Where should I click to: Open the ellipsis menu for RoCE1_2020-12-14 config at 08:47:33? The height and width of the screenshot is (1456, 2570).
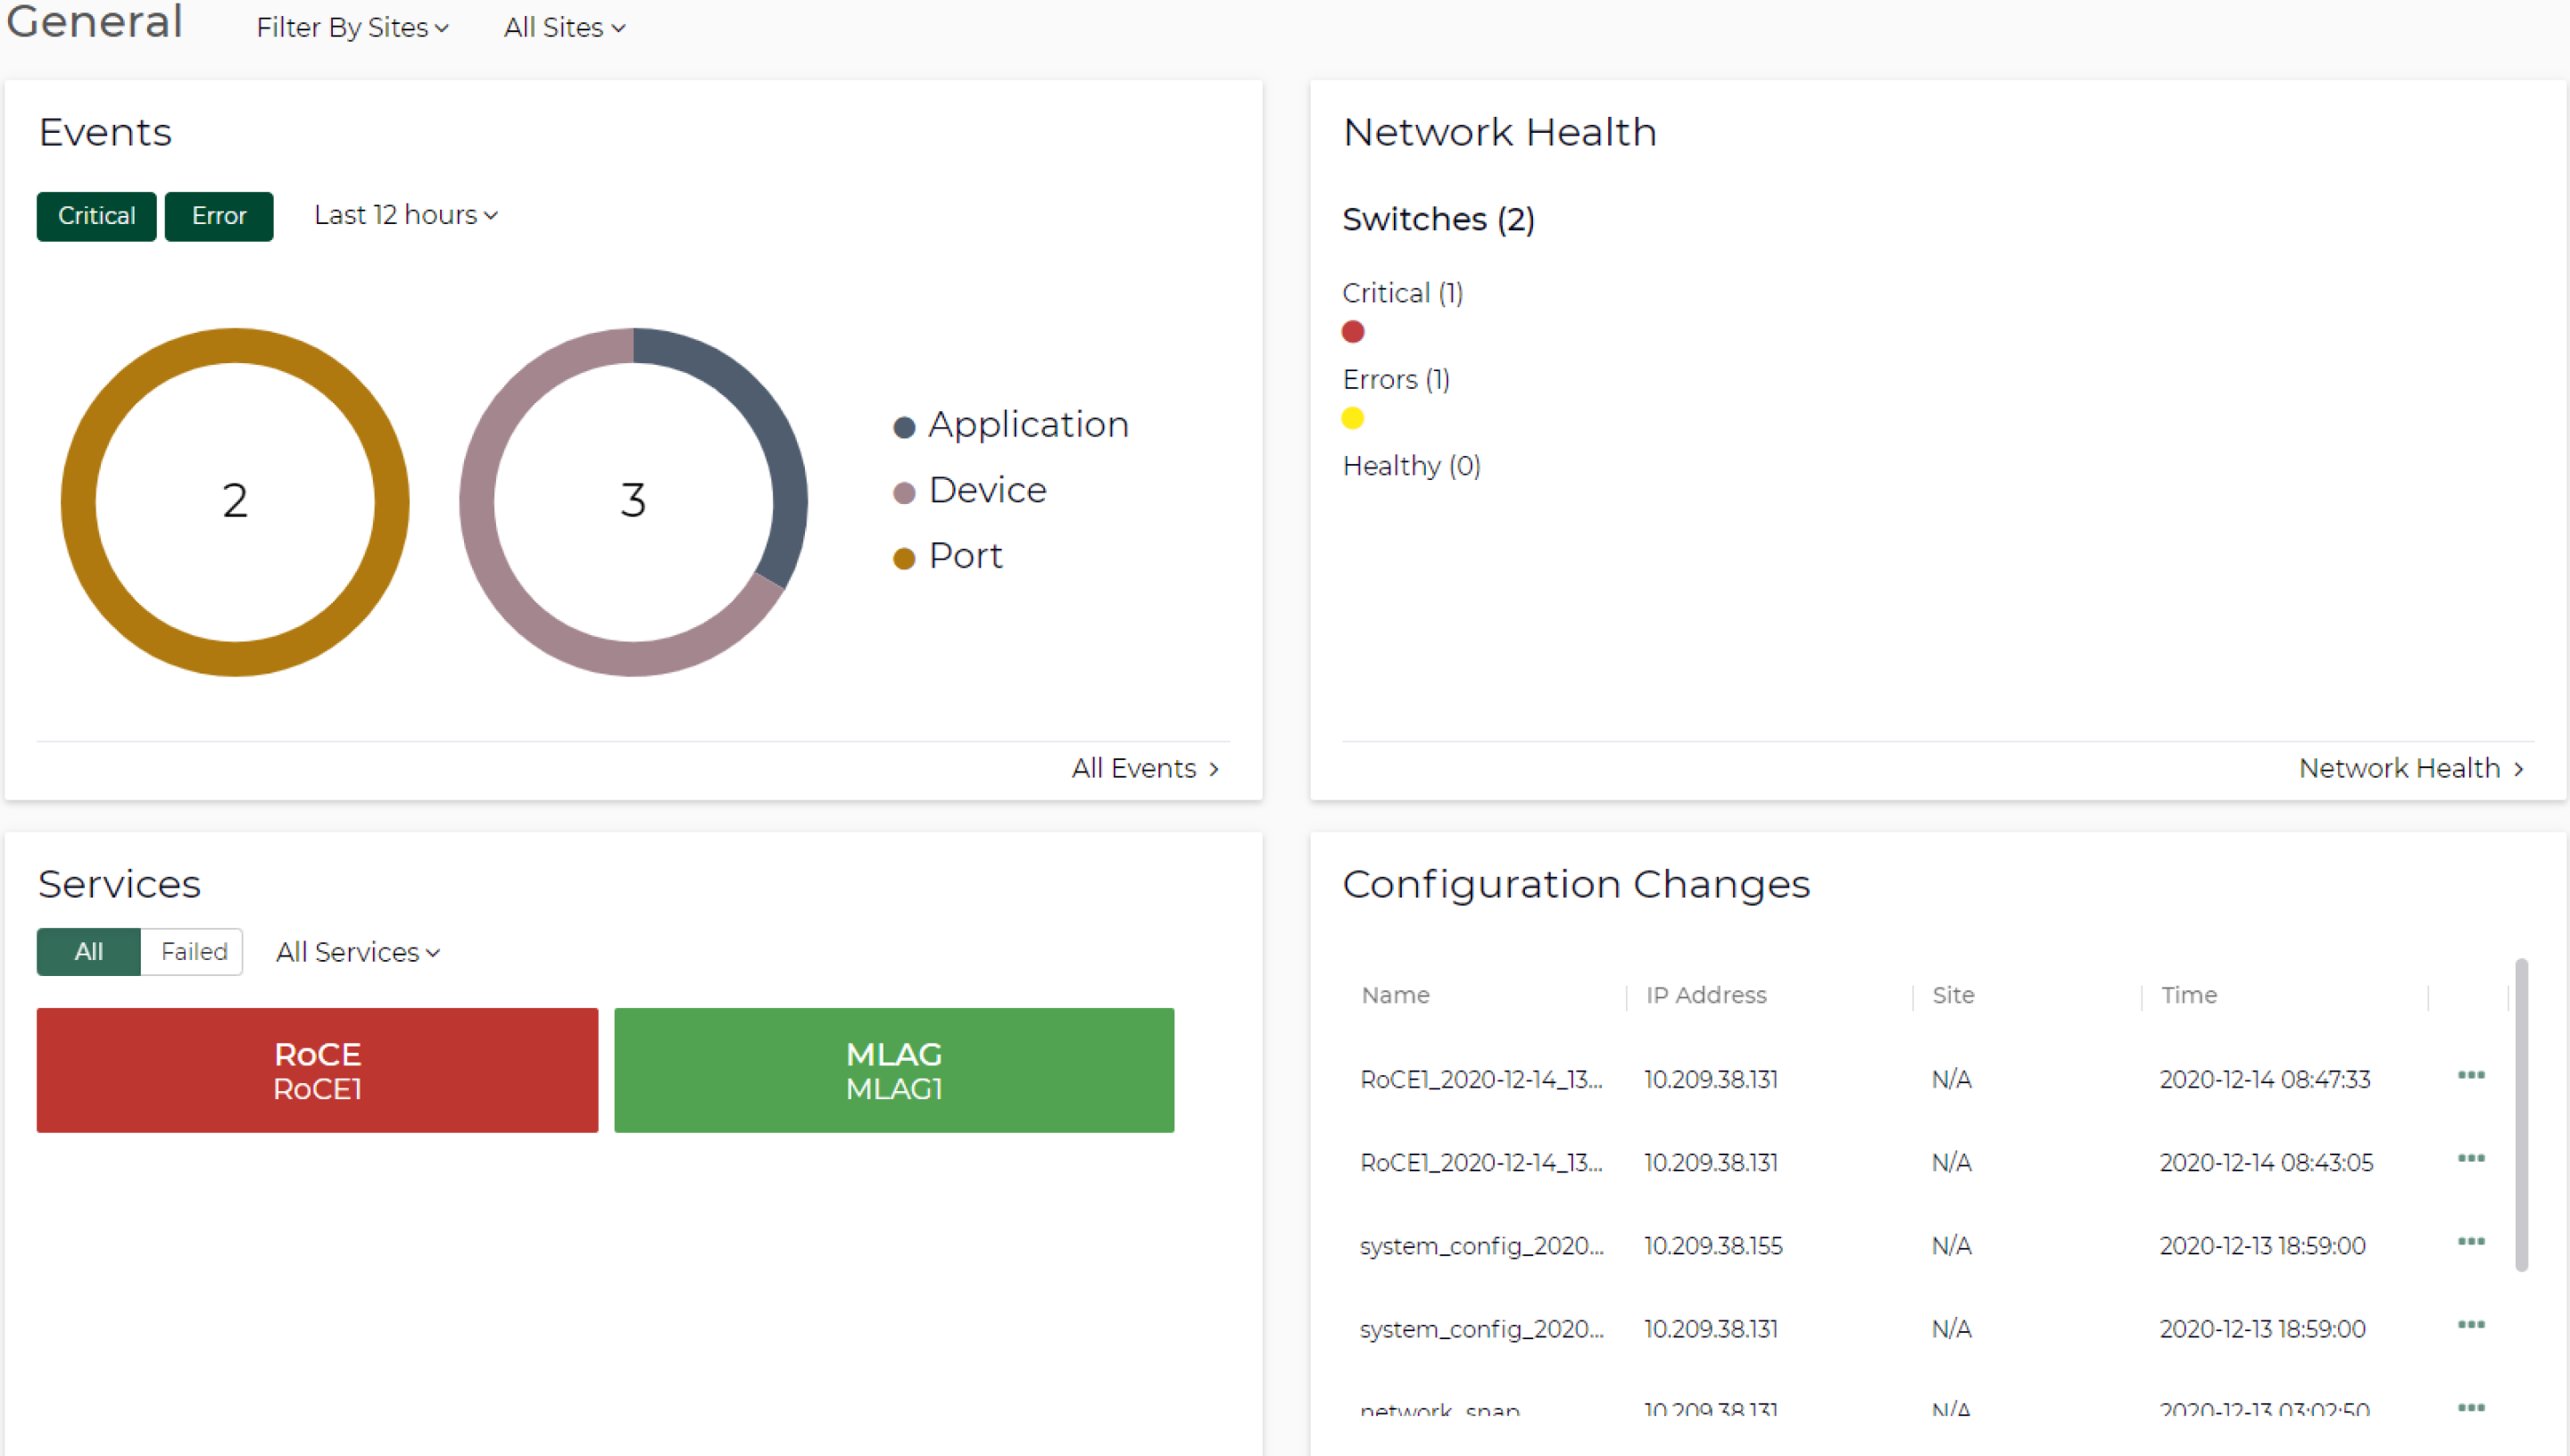2471,1076
